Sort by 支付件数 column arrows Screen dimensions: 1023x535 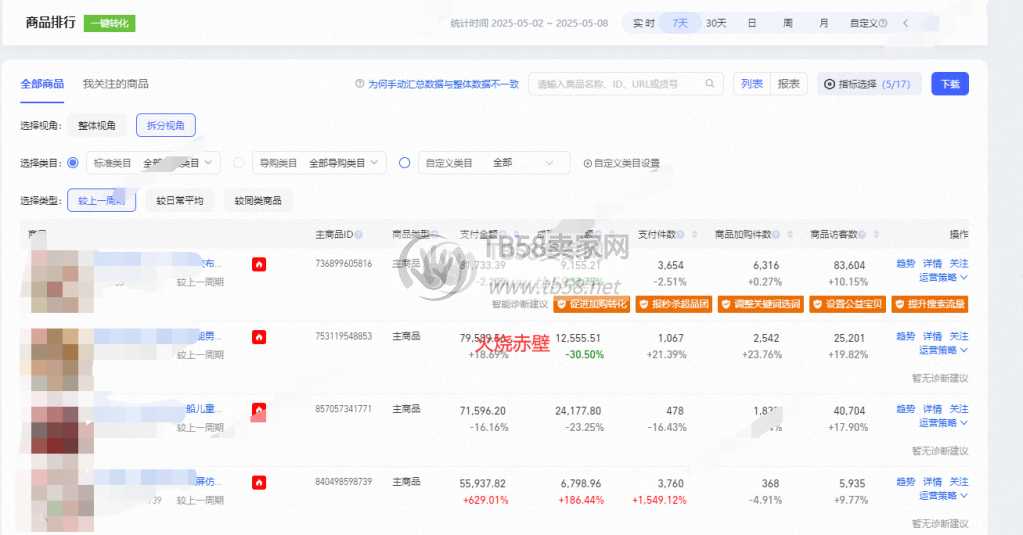click(x=694, y=234)
